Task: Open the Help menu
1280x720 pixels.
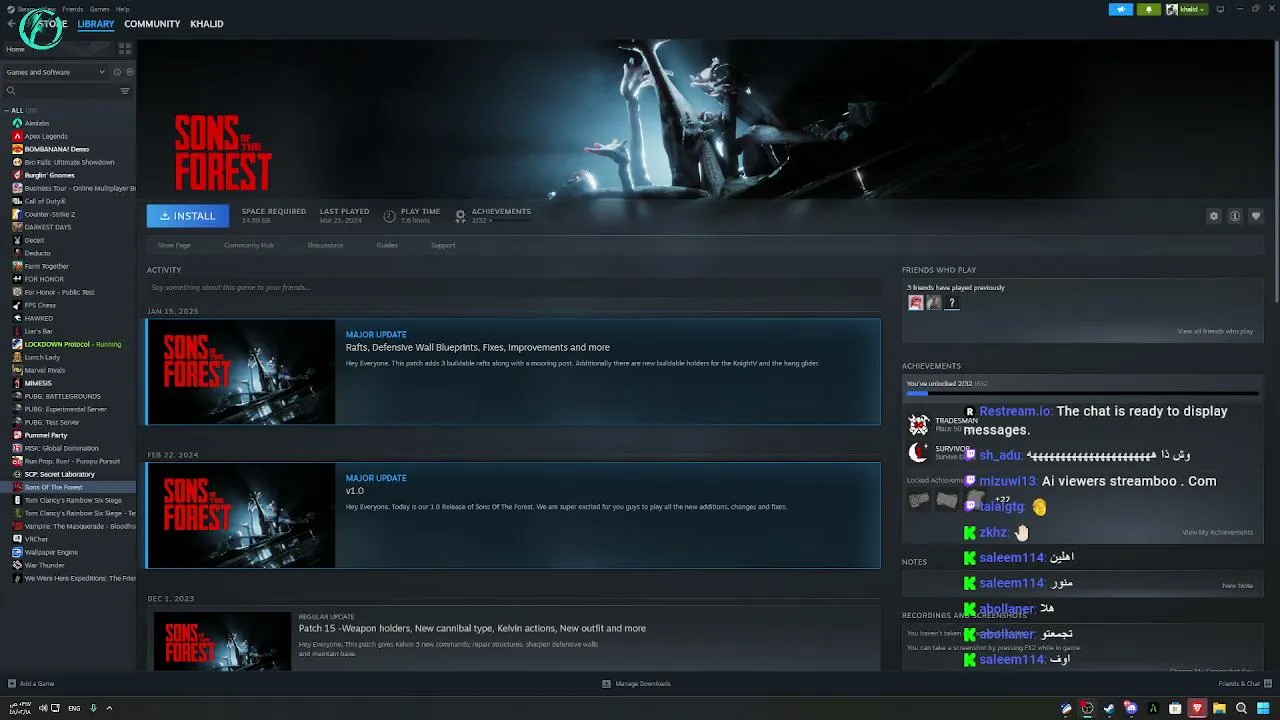Action: tap(122, 9)
